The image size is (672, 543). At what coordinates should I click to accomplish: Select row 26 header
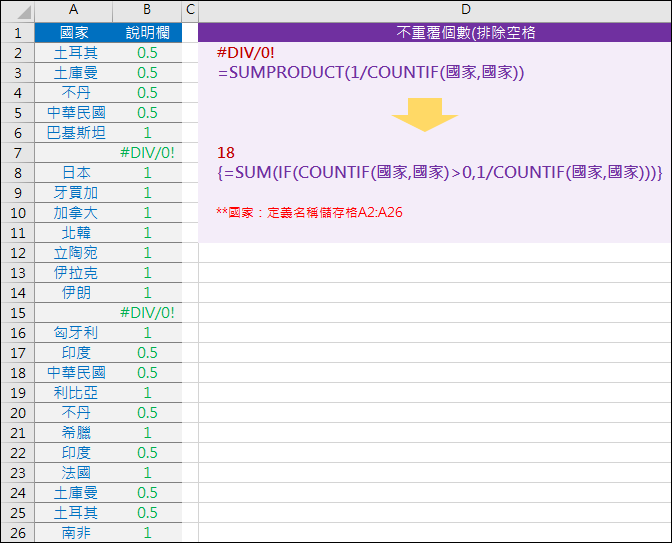(18, 533)
